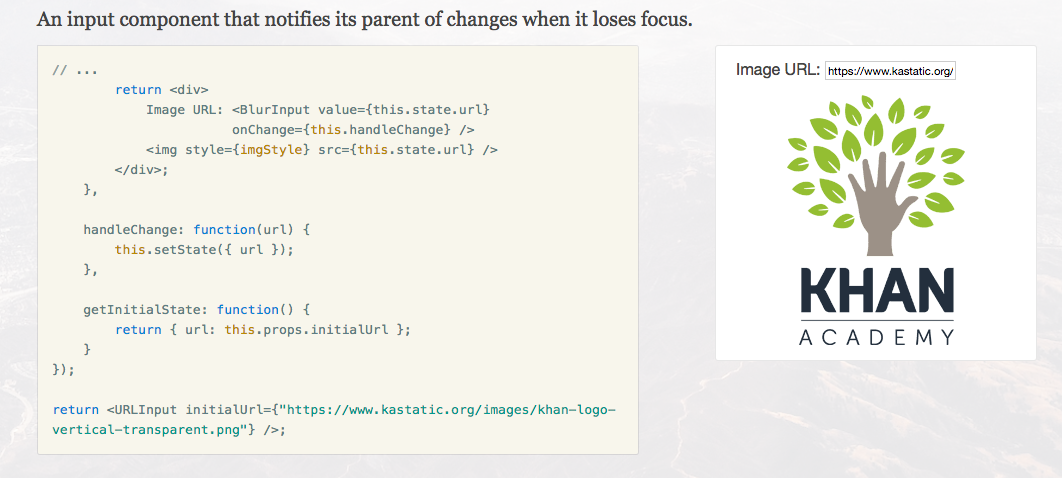This screenshot has width=1062, height=478.
Task: Click the this.props.initialUrl return line
Action: pyautogui.click(x=262, y=330)
